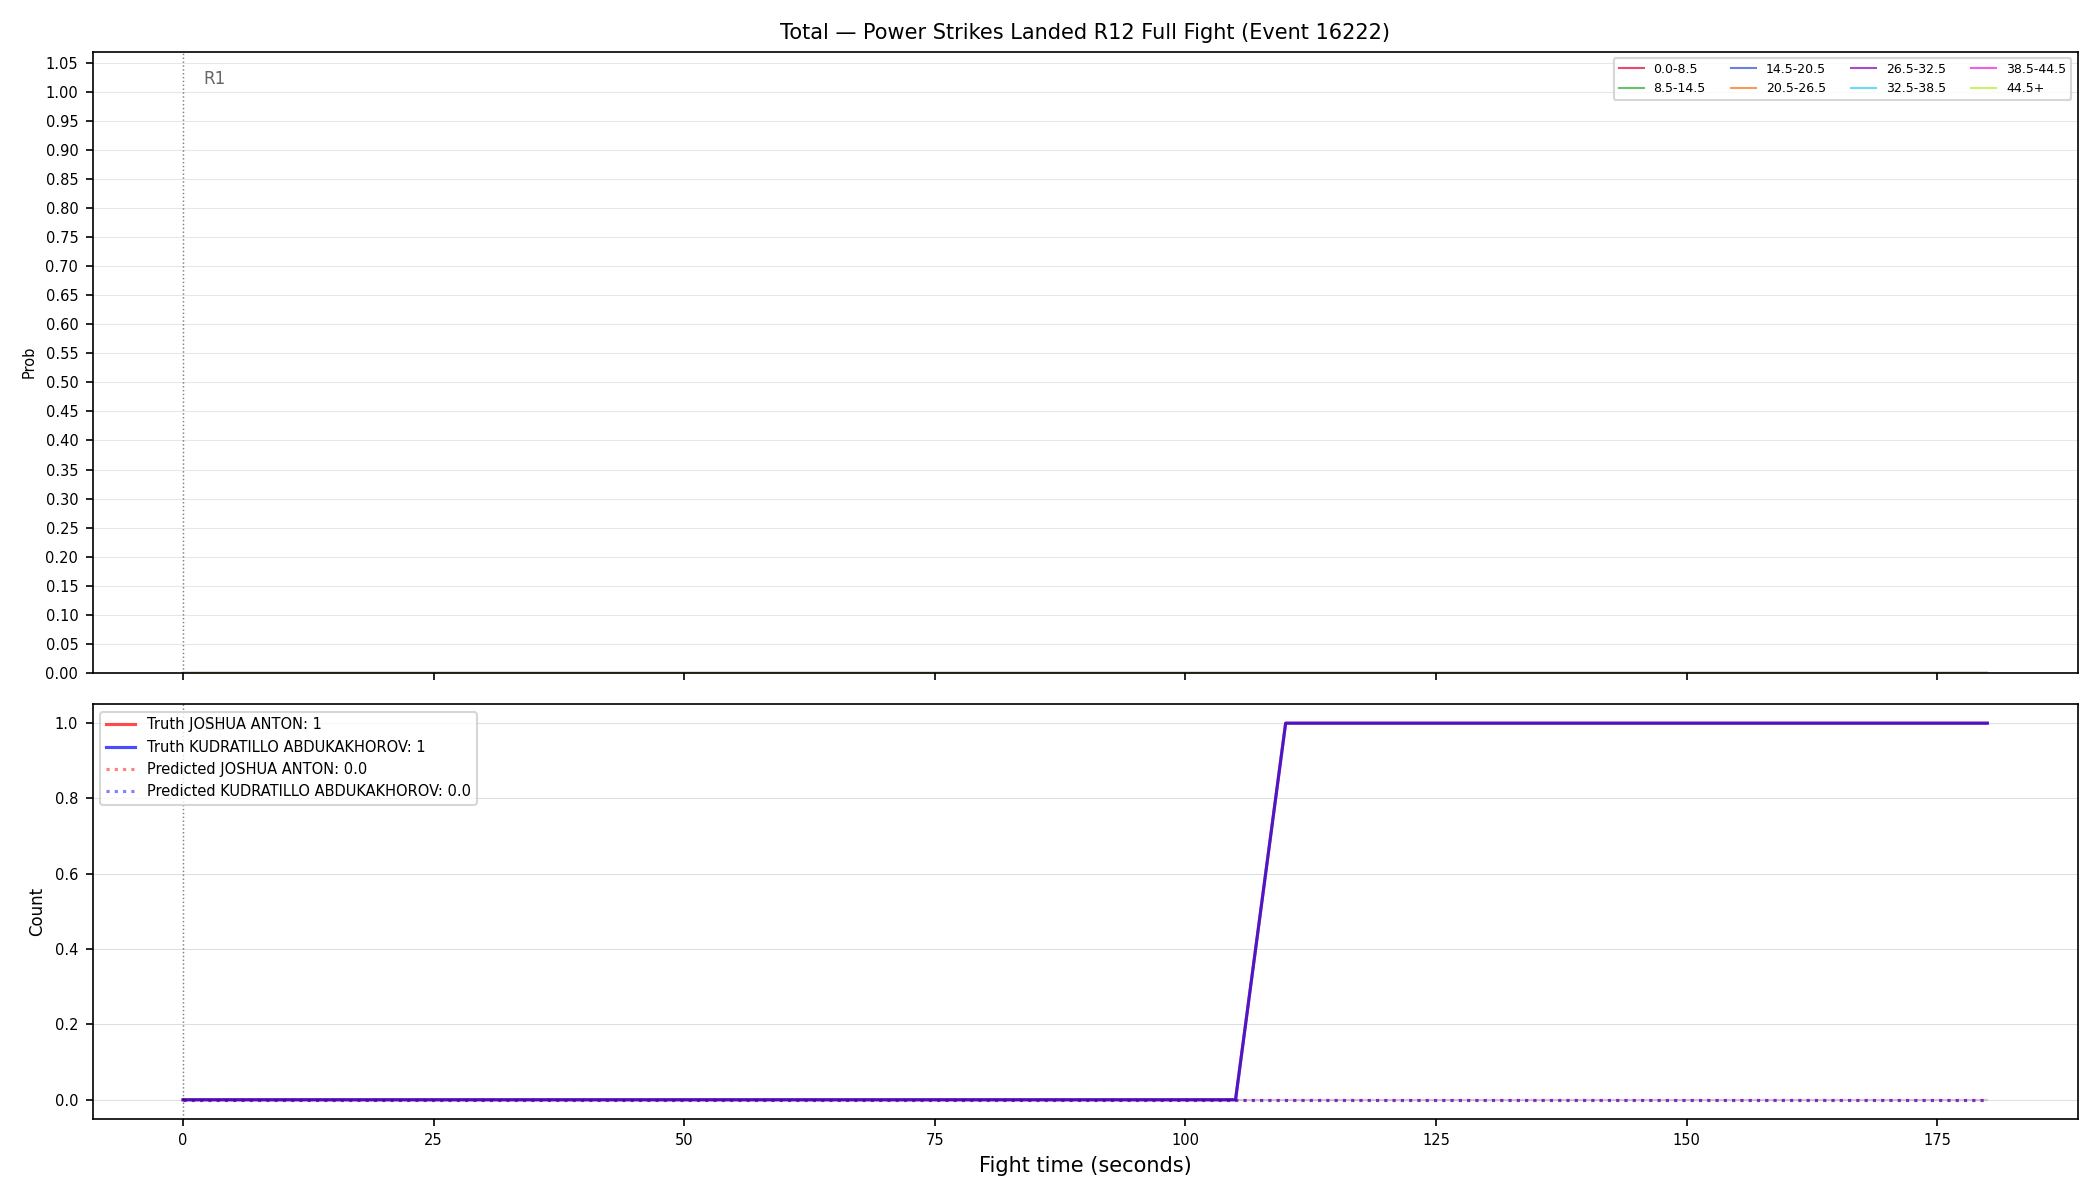Click the "20.5-26.5" legend label
This screenshot has width=2100, height=1200.
coord(1795,88)
